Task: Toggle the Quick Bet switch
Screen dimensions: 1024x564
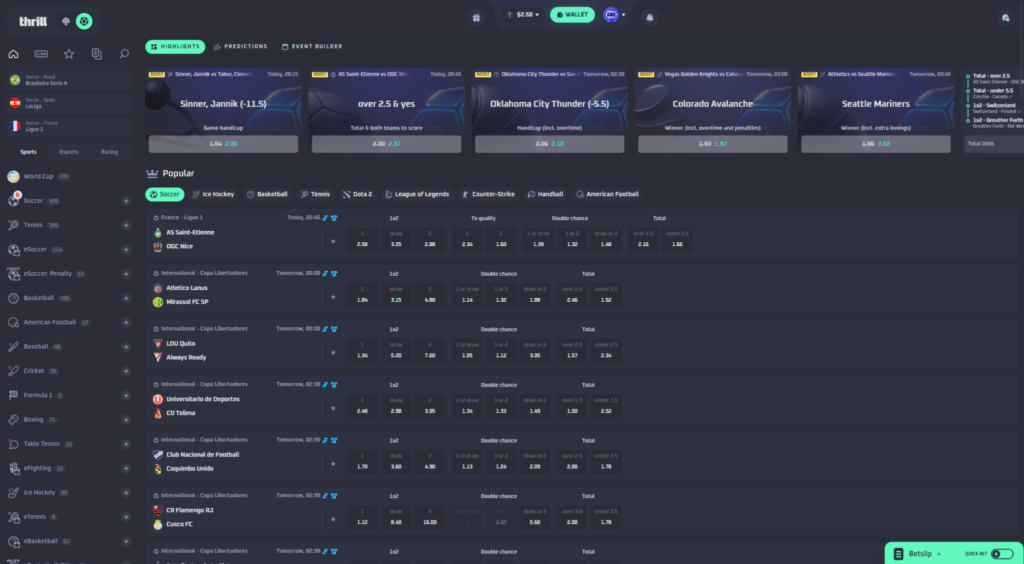Action: (x=1002, y=554)
